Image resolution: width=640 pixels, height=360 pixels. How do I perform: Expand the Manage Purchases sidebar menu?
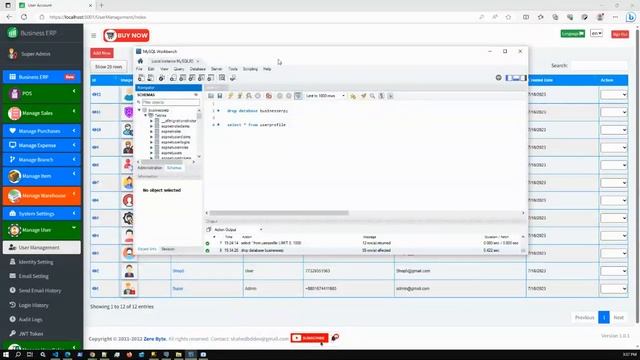coord(42,131)
